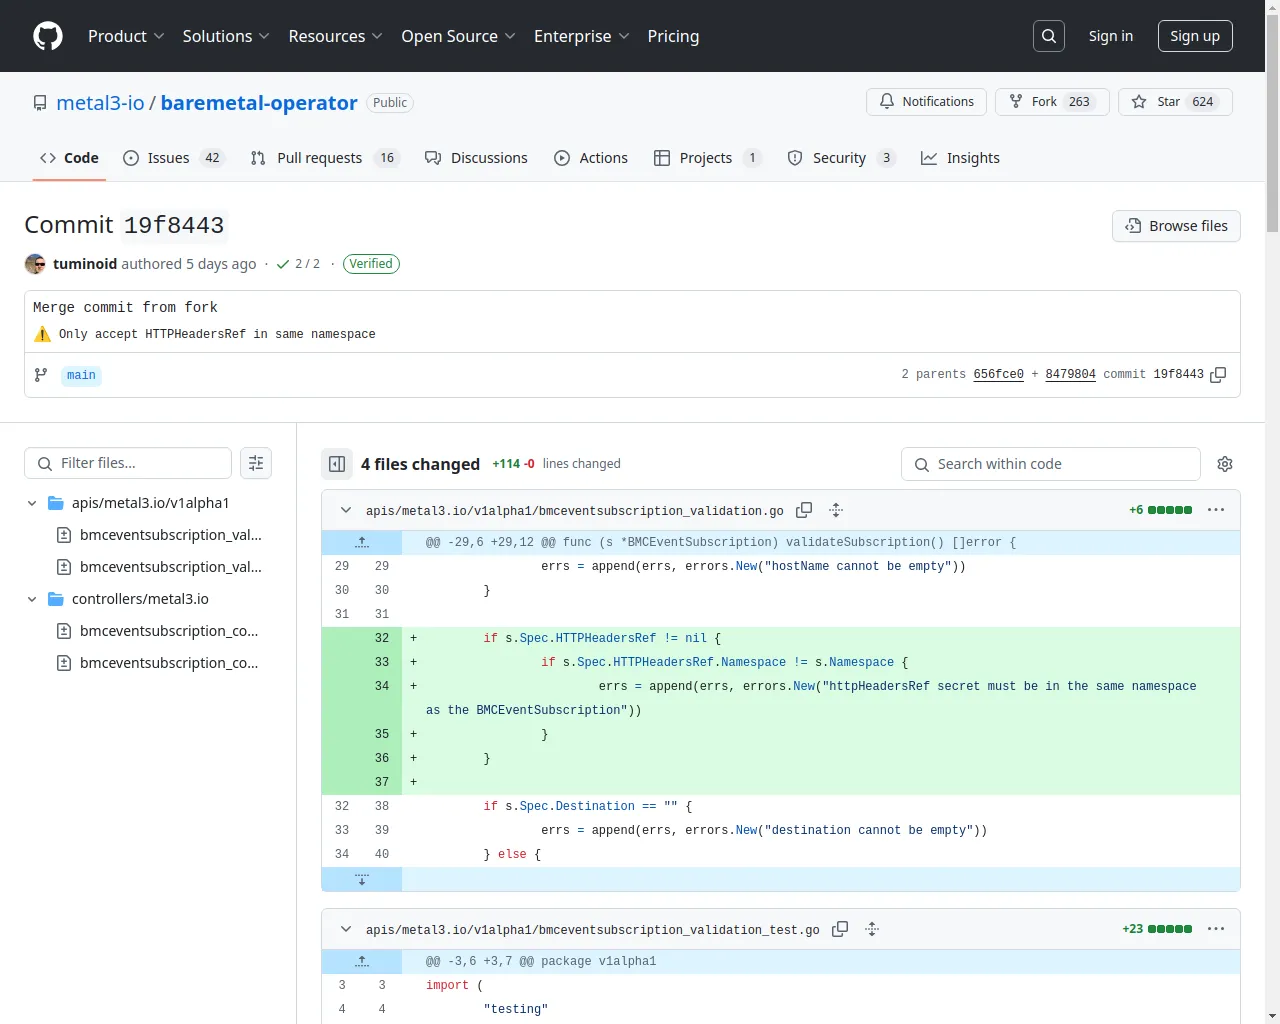Open the Open Source dropdown menu
The height and width of the screenshot is (1024, 1280).
pyautogui.click(x=458, y=36)
